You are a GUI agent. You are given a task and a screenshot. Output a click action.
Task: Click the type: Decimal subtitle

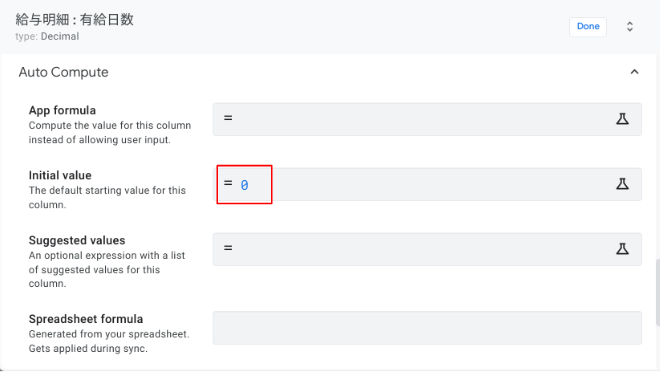pyautogui.click(x=47, y=36)
